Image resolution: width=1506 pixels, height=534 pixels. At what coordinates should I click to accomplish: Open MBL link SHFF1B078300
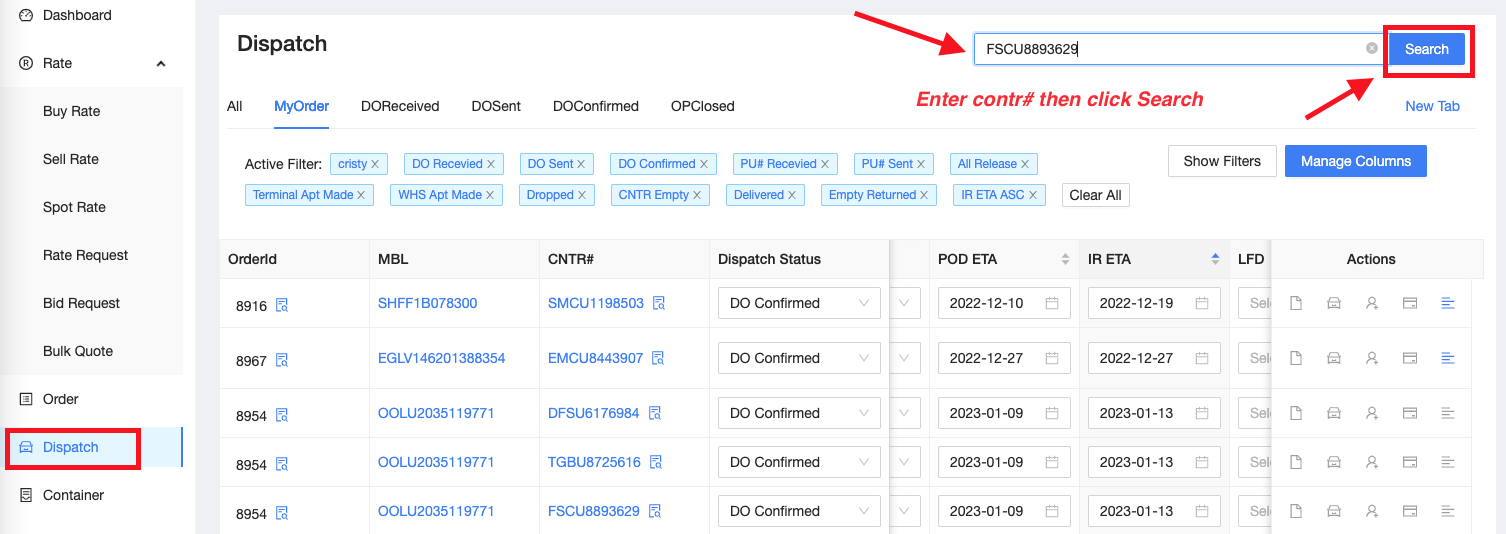pos(427,303)
